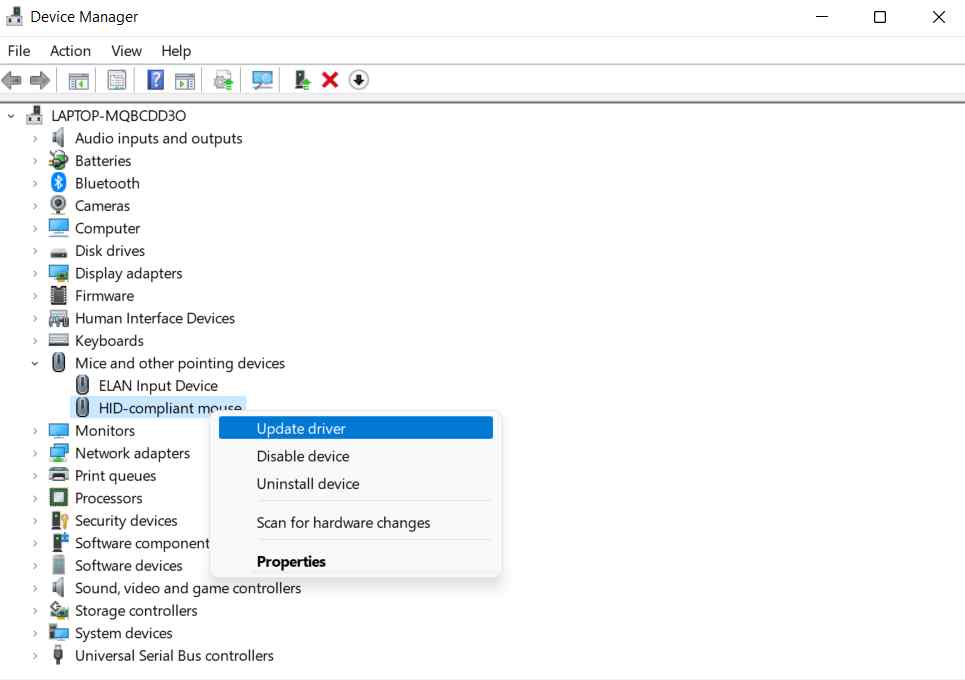Open the File menu
This screenshot has width=965, height=680.
[19, 50]
